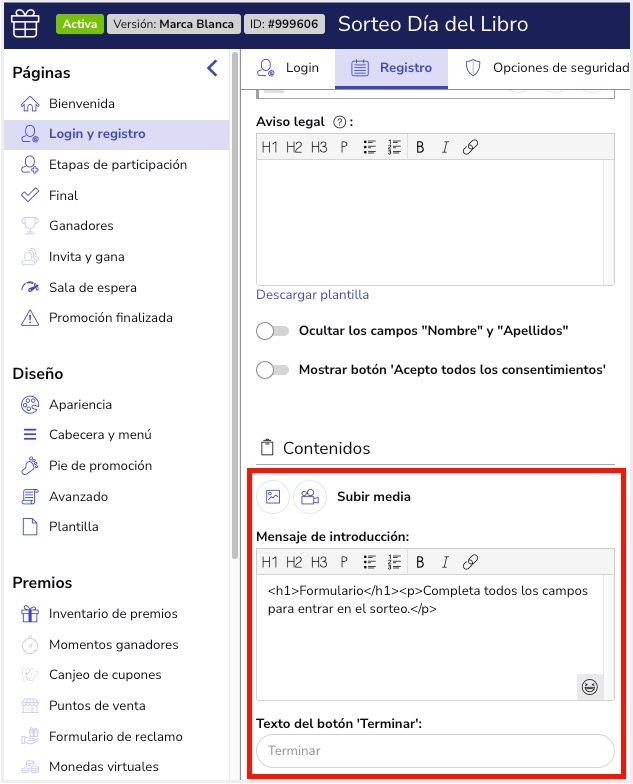
Task: Open the emoji picker in introduction editor
Action: tap(590, 687)
